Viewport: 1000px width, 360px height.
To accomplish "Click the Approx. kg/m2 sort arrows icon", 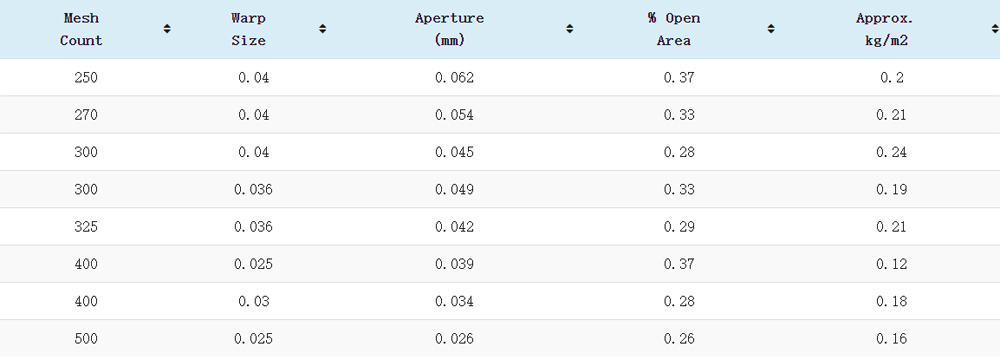I will click(x=996, y=29).
